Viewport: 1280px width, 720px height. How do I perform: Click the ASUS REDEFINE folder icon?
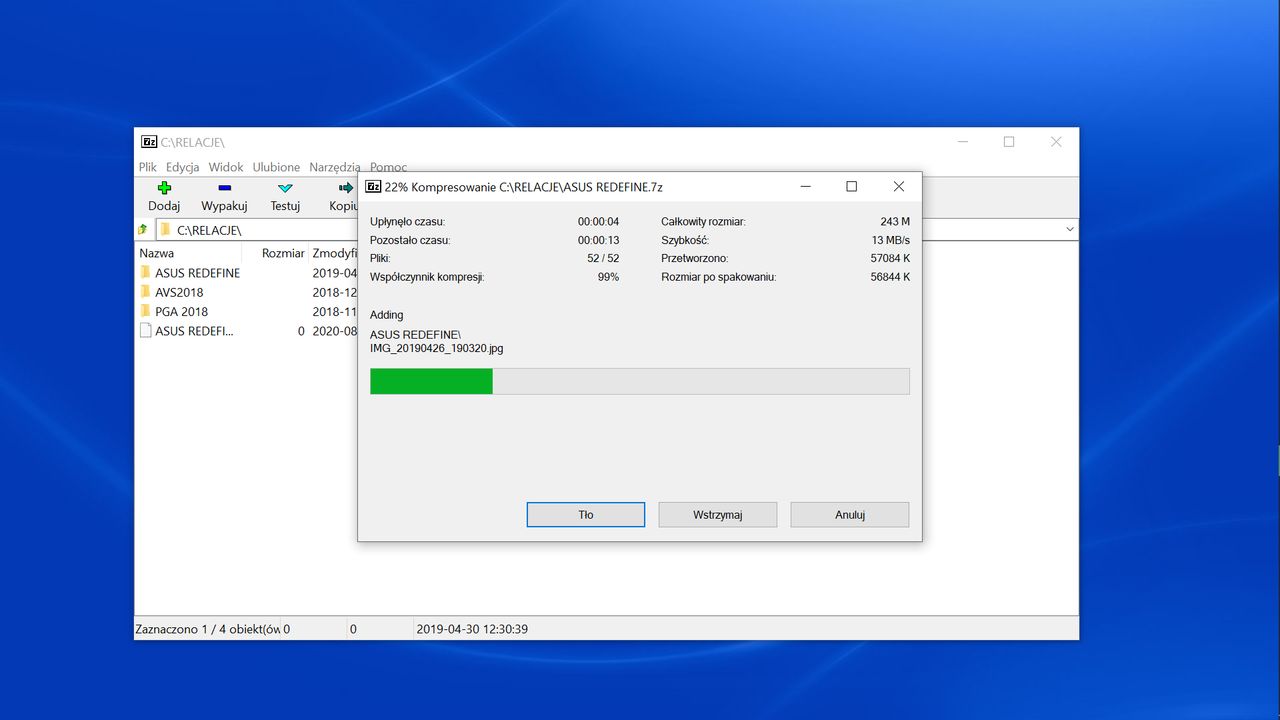[x=146, y=273]
